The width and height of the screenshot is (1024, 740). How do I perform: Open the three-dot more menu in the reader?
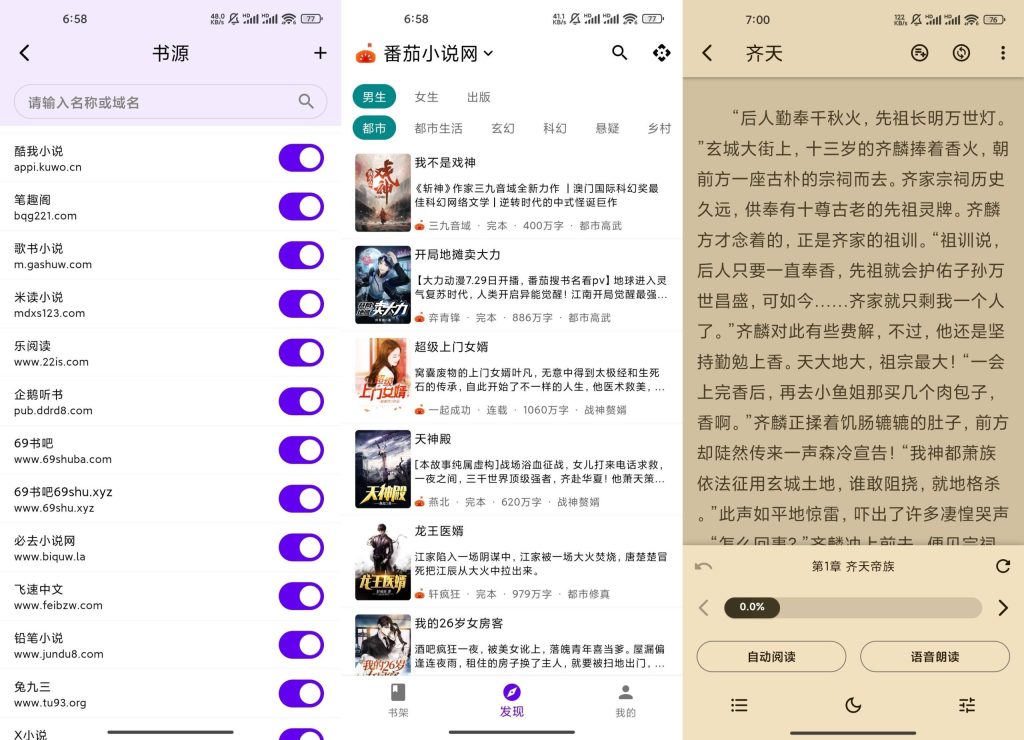coord(1003,53)
